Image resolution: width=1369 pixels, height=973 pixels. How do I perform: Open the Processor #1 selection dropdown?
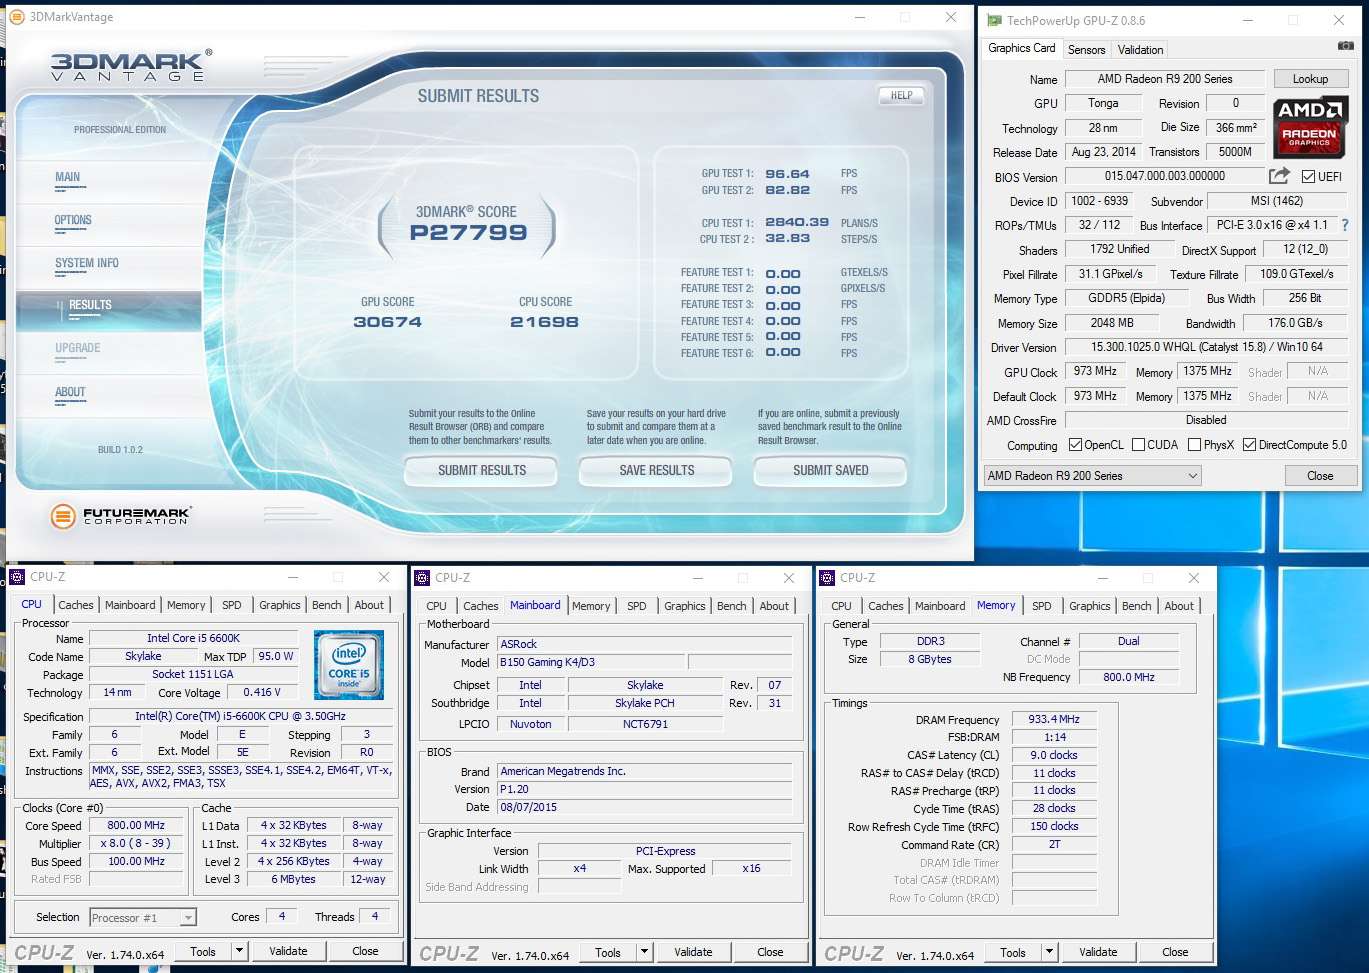pyautogui.click(x=143, y=917)
